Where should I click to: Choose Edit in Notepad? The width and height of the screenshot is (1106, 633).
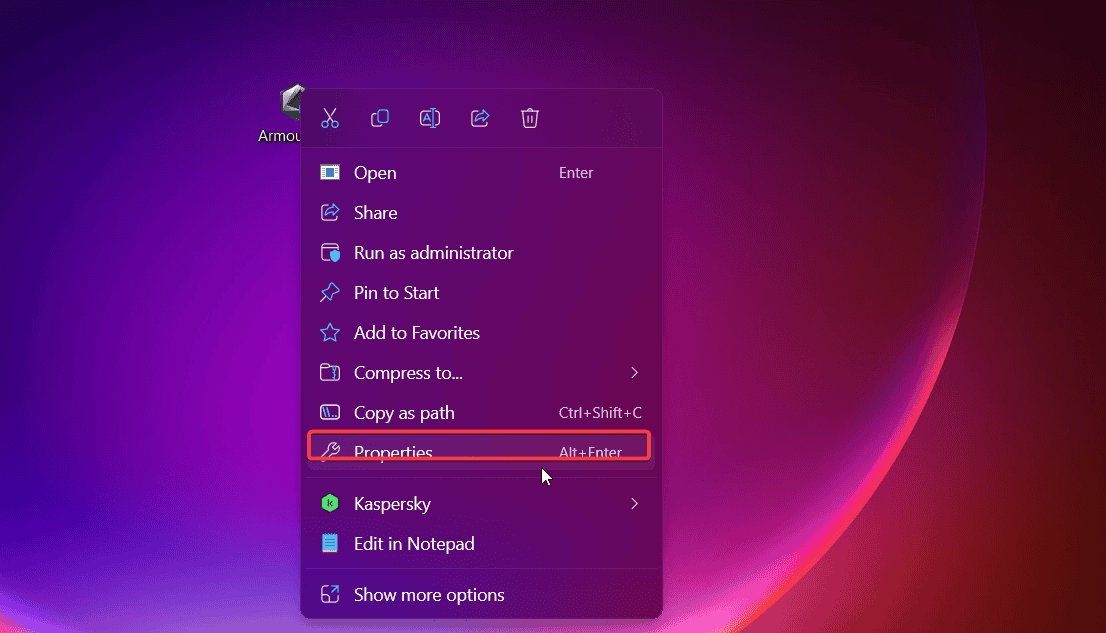(x=481, y=543)
